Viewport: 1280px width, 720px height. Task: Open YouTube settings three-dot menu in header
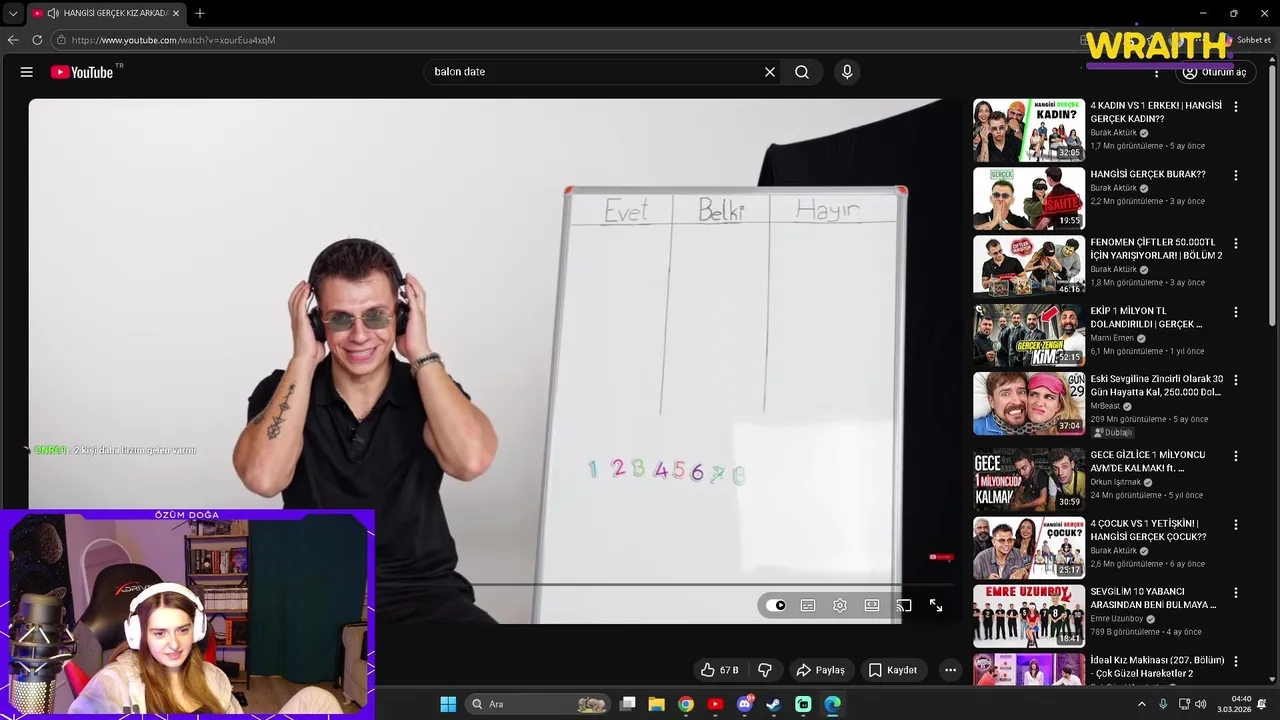coord(1157,72)
